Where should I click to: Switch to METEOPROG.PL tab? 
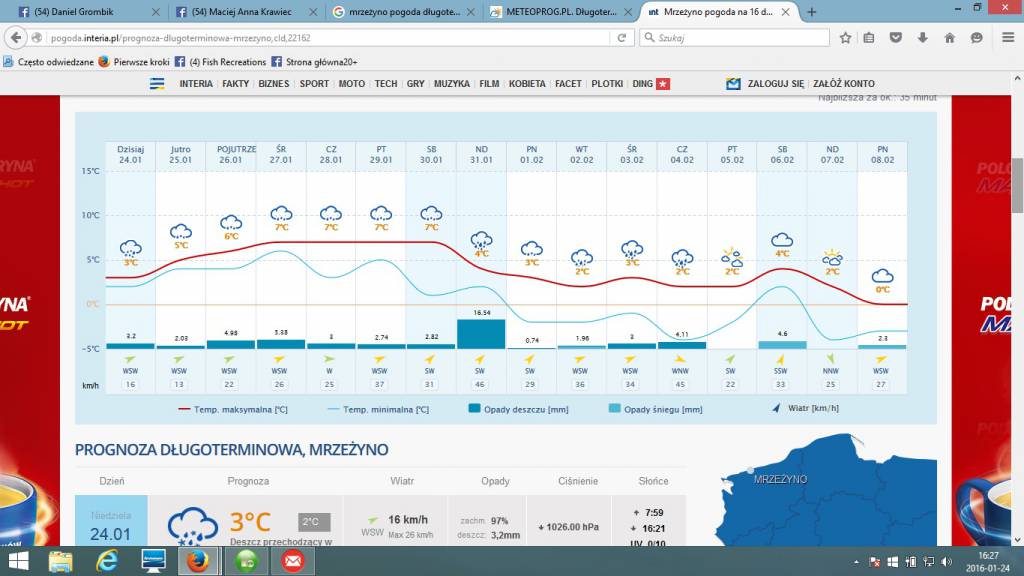tap(561, 12)
